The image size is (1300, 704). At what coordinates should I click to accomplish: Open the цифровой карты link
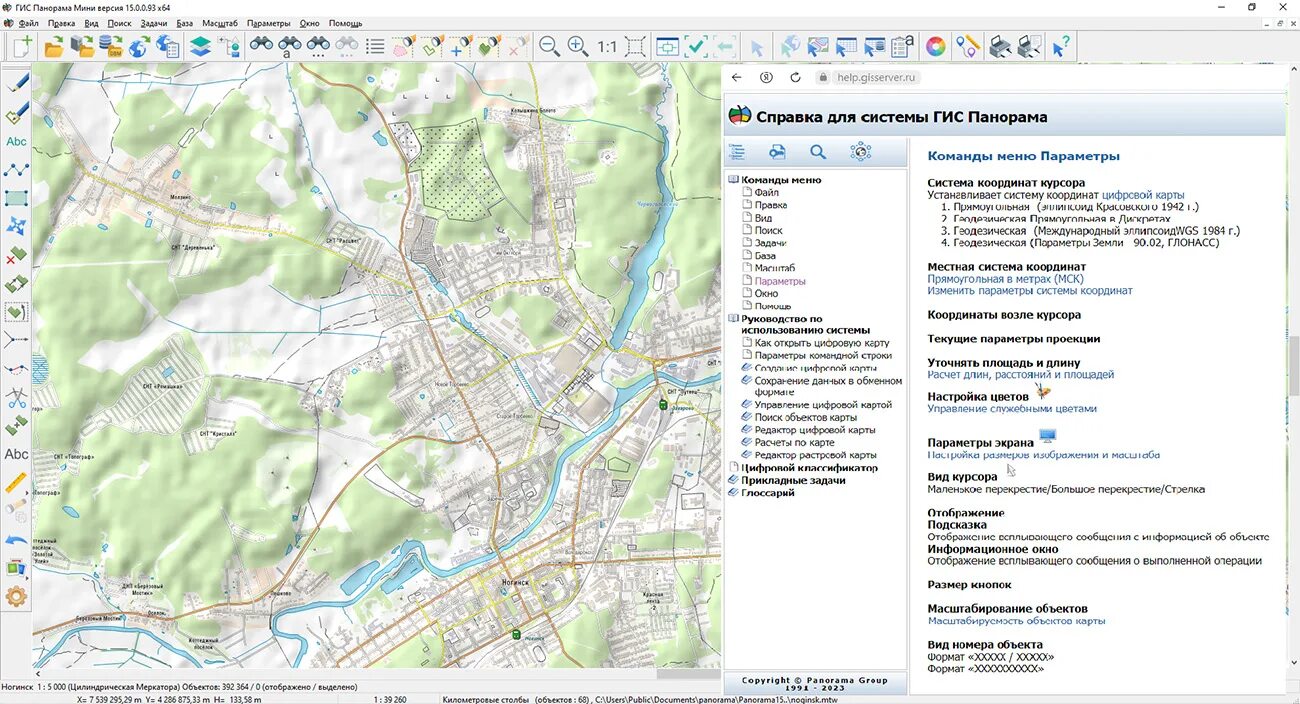1143,195
